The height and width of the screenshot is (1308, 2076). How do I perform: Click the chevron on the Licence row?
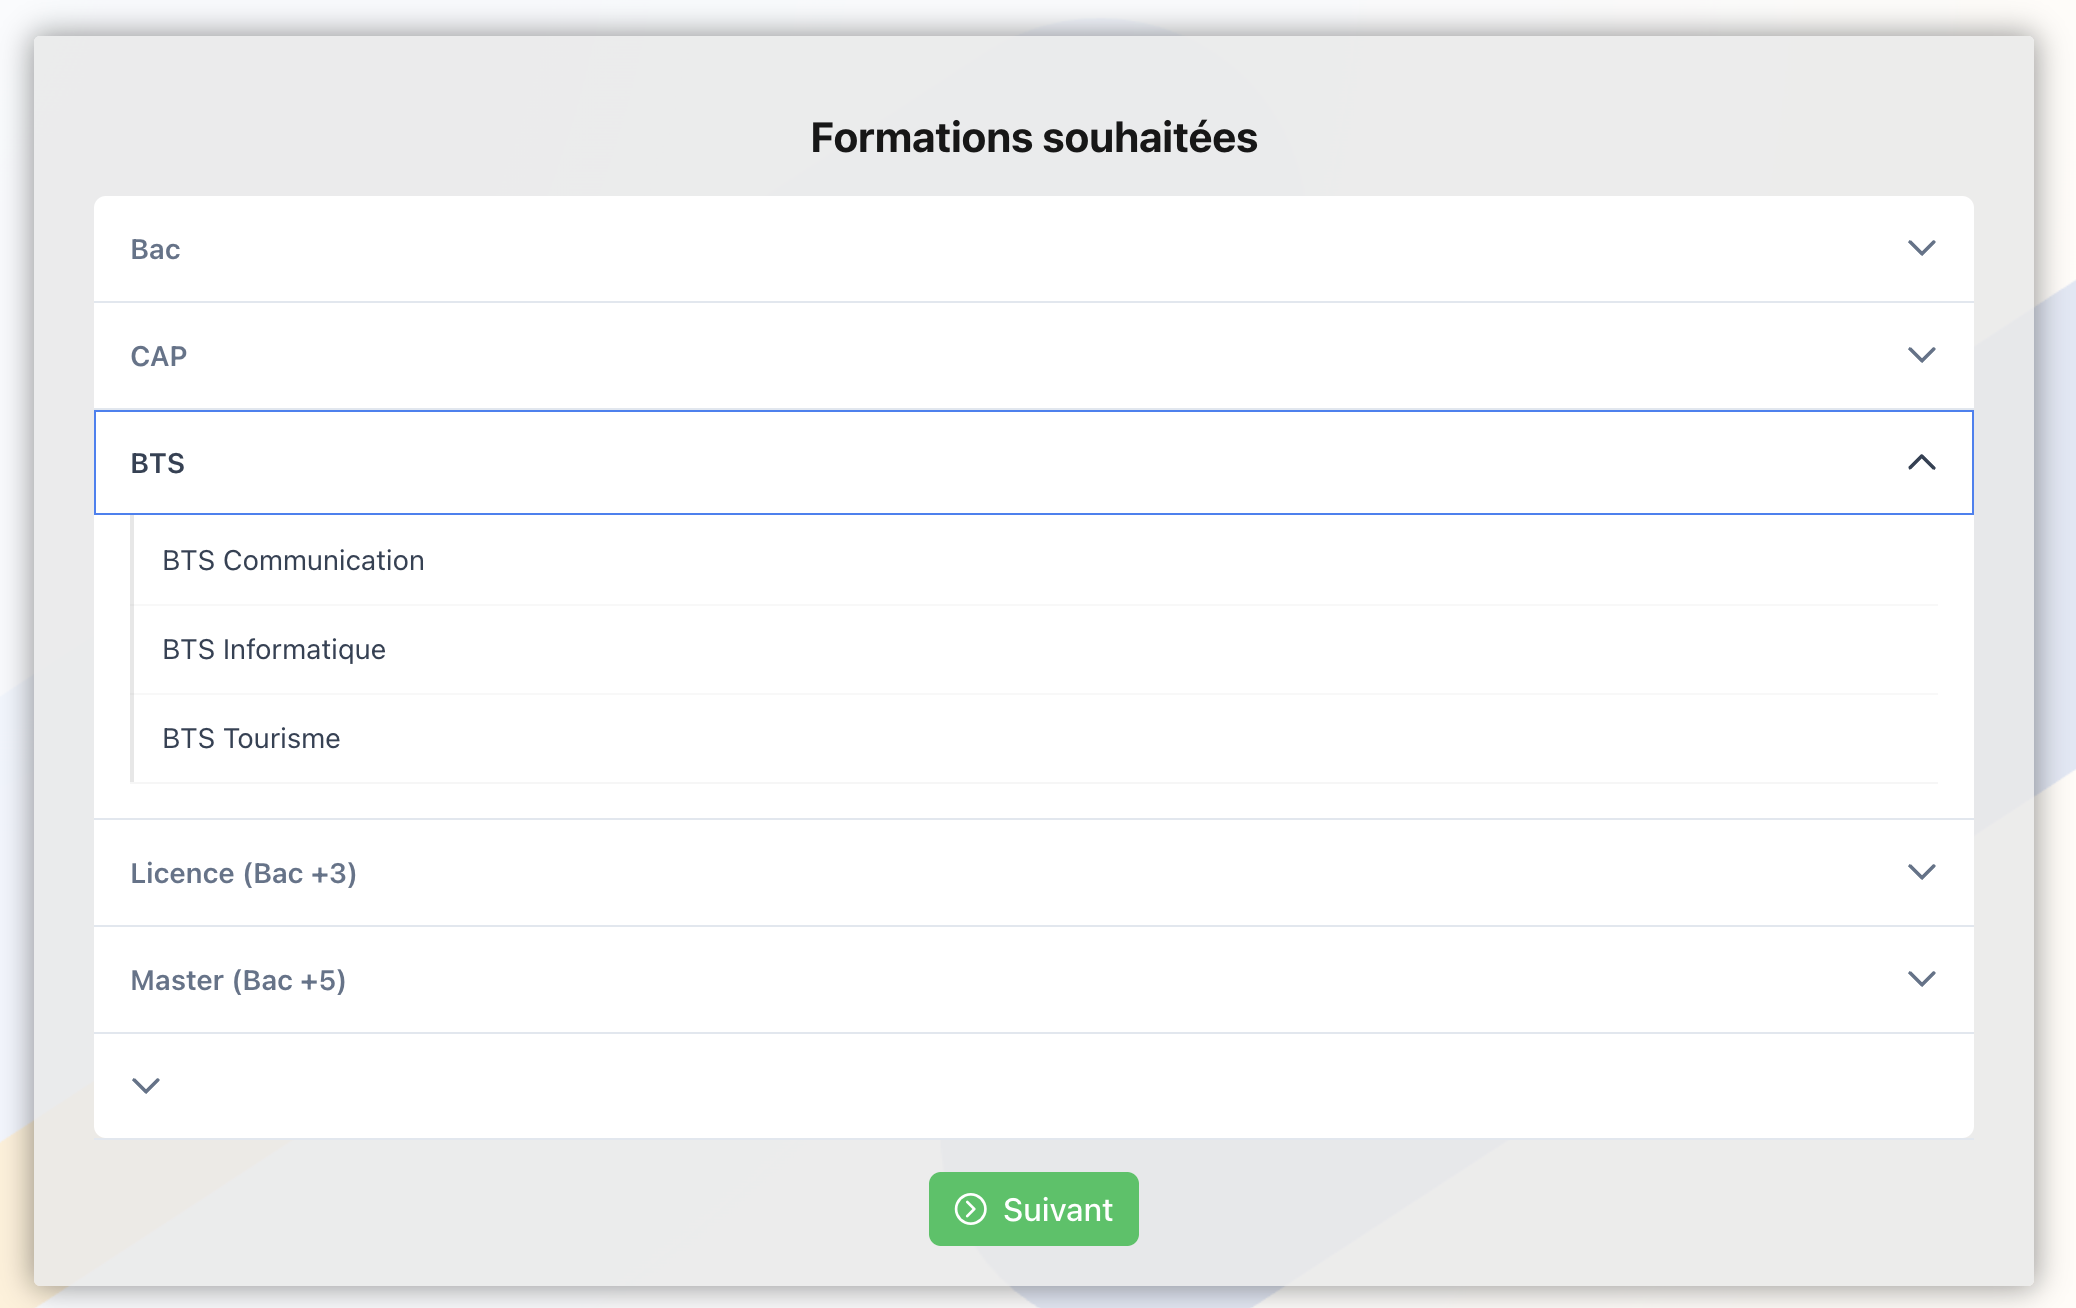pyautogui.click(x=1921, y=872)
